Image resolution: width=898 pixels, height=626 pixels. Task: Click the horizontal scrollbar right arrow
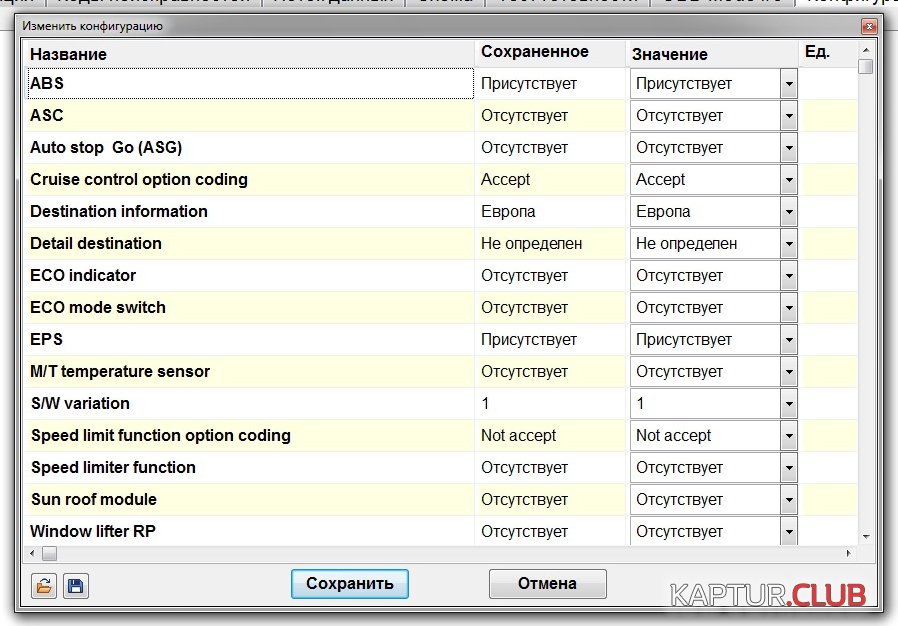[849, 553]
